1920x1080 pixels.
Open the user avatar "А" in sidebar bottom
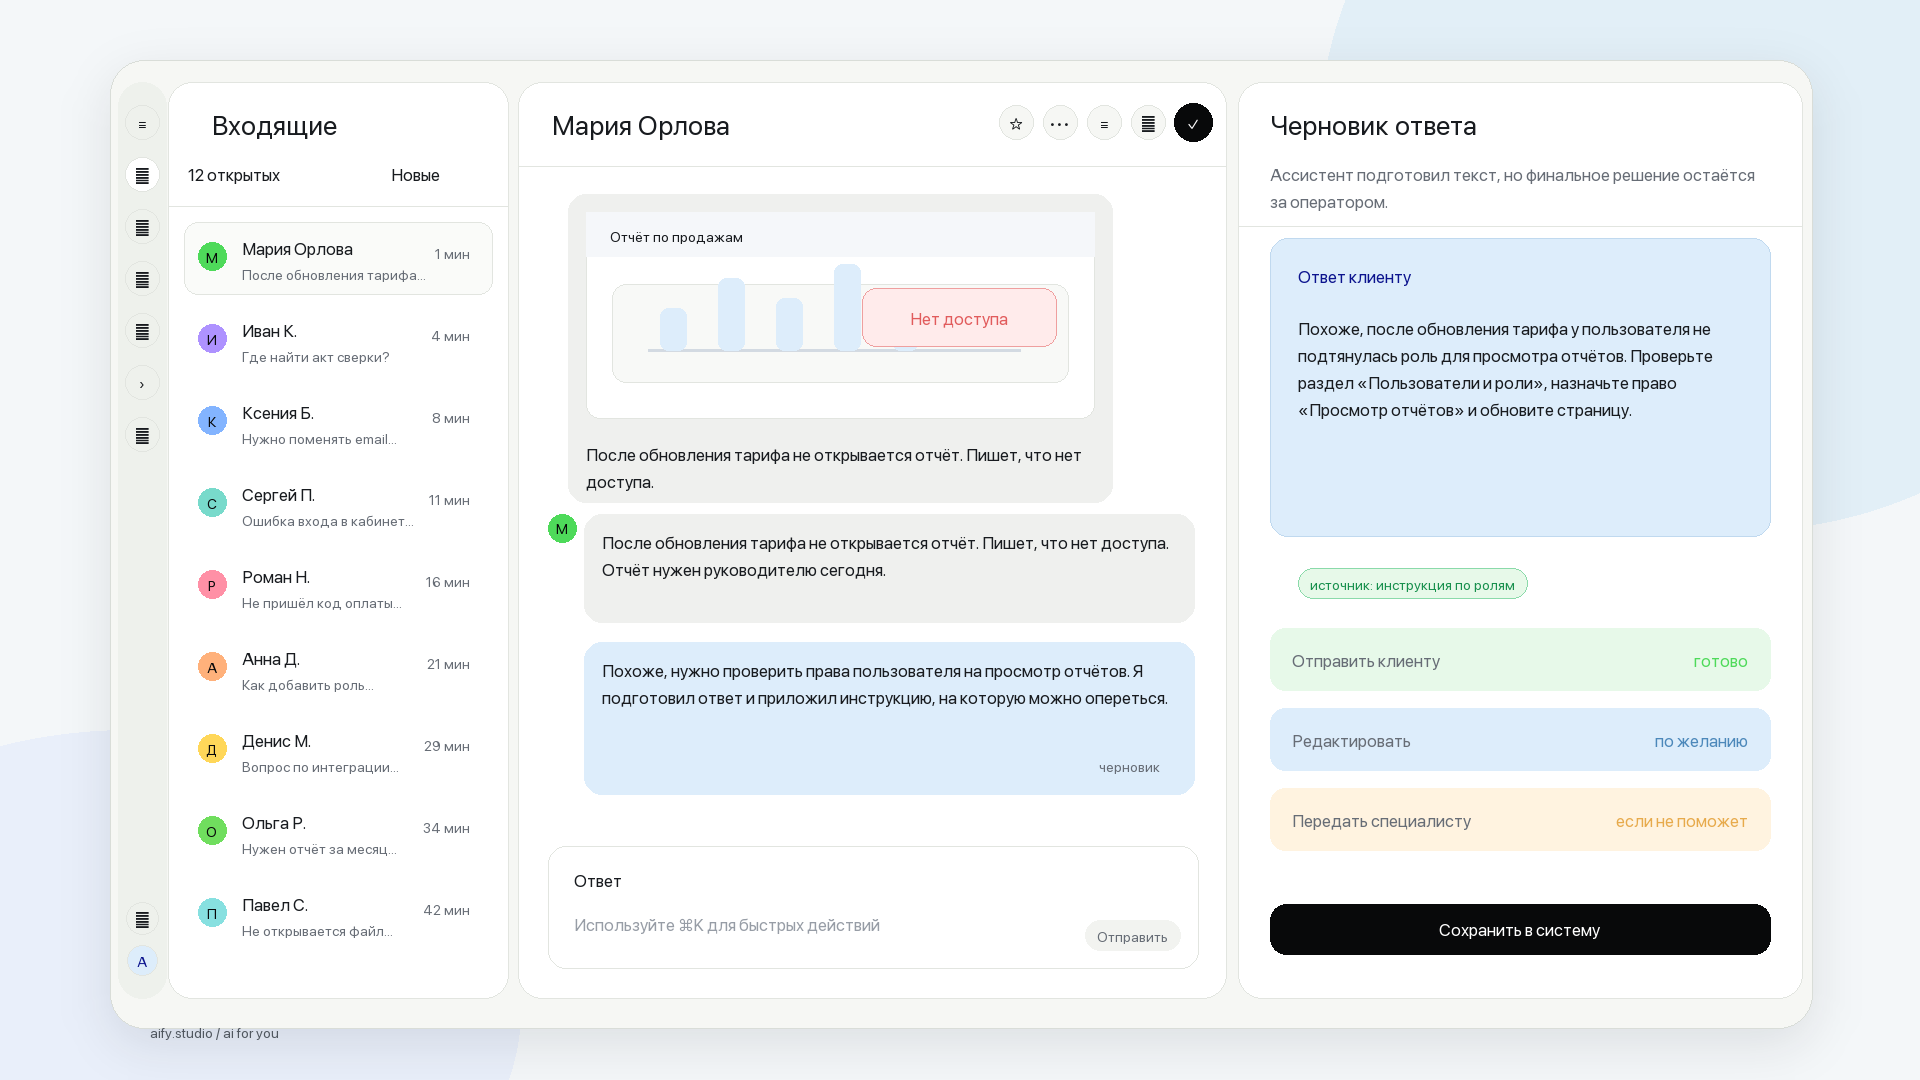[142, 962]
